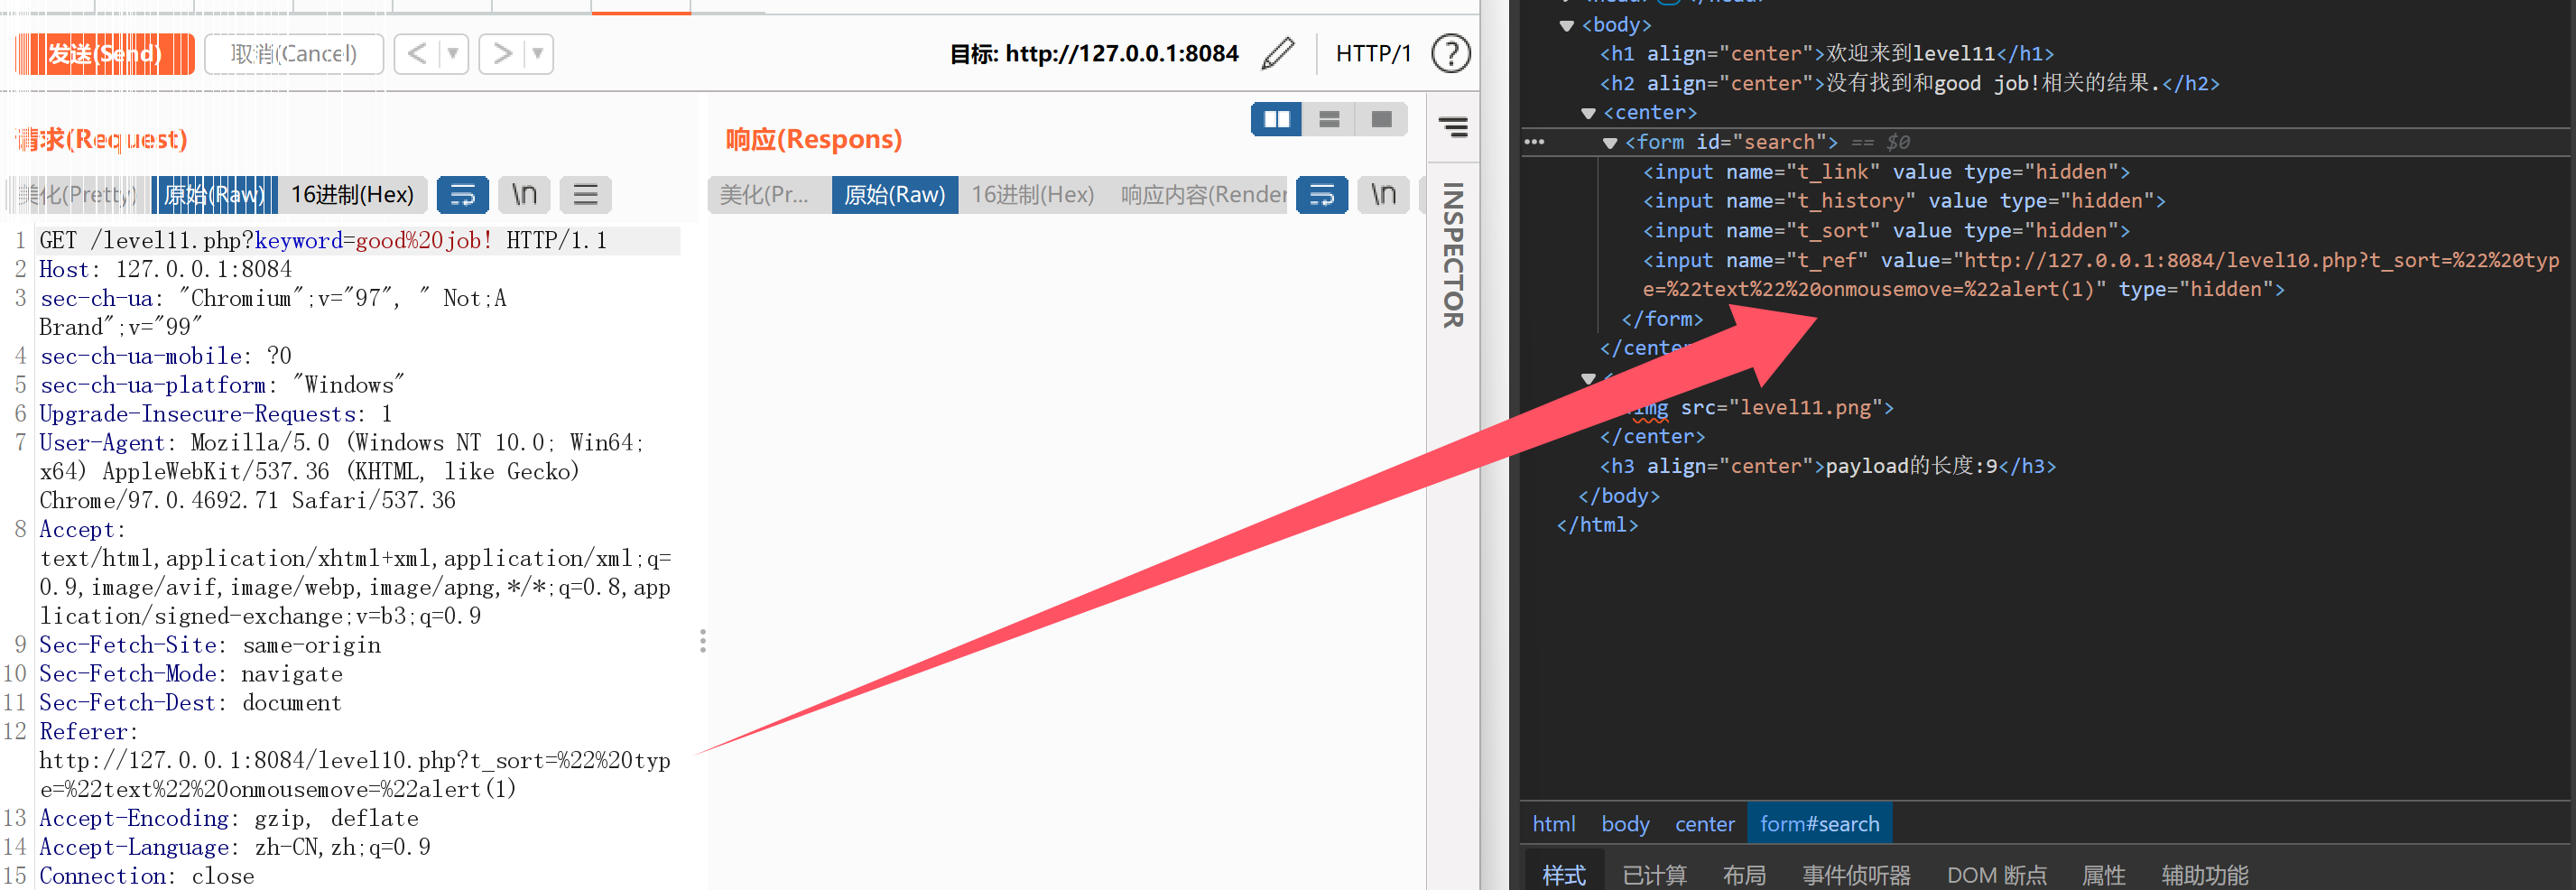Viewport: 2576px width, 890px height.
Task: Select the input name="t_ref" DOM line
Action: click(x=2101, y=275)
